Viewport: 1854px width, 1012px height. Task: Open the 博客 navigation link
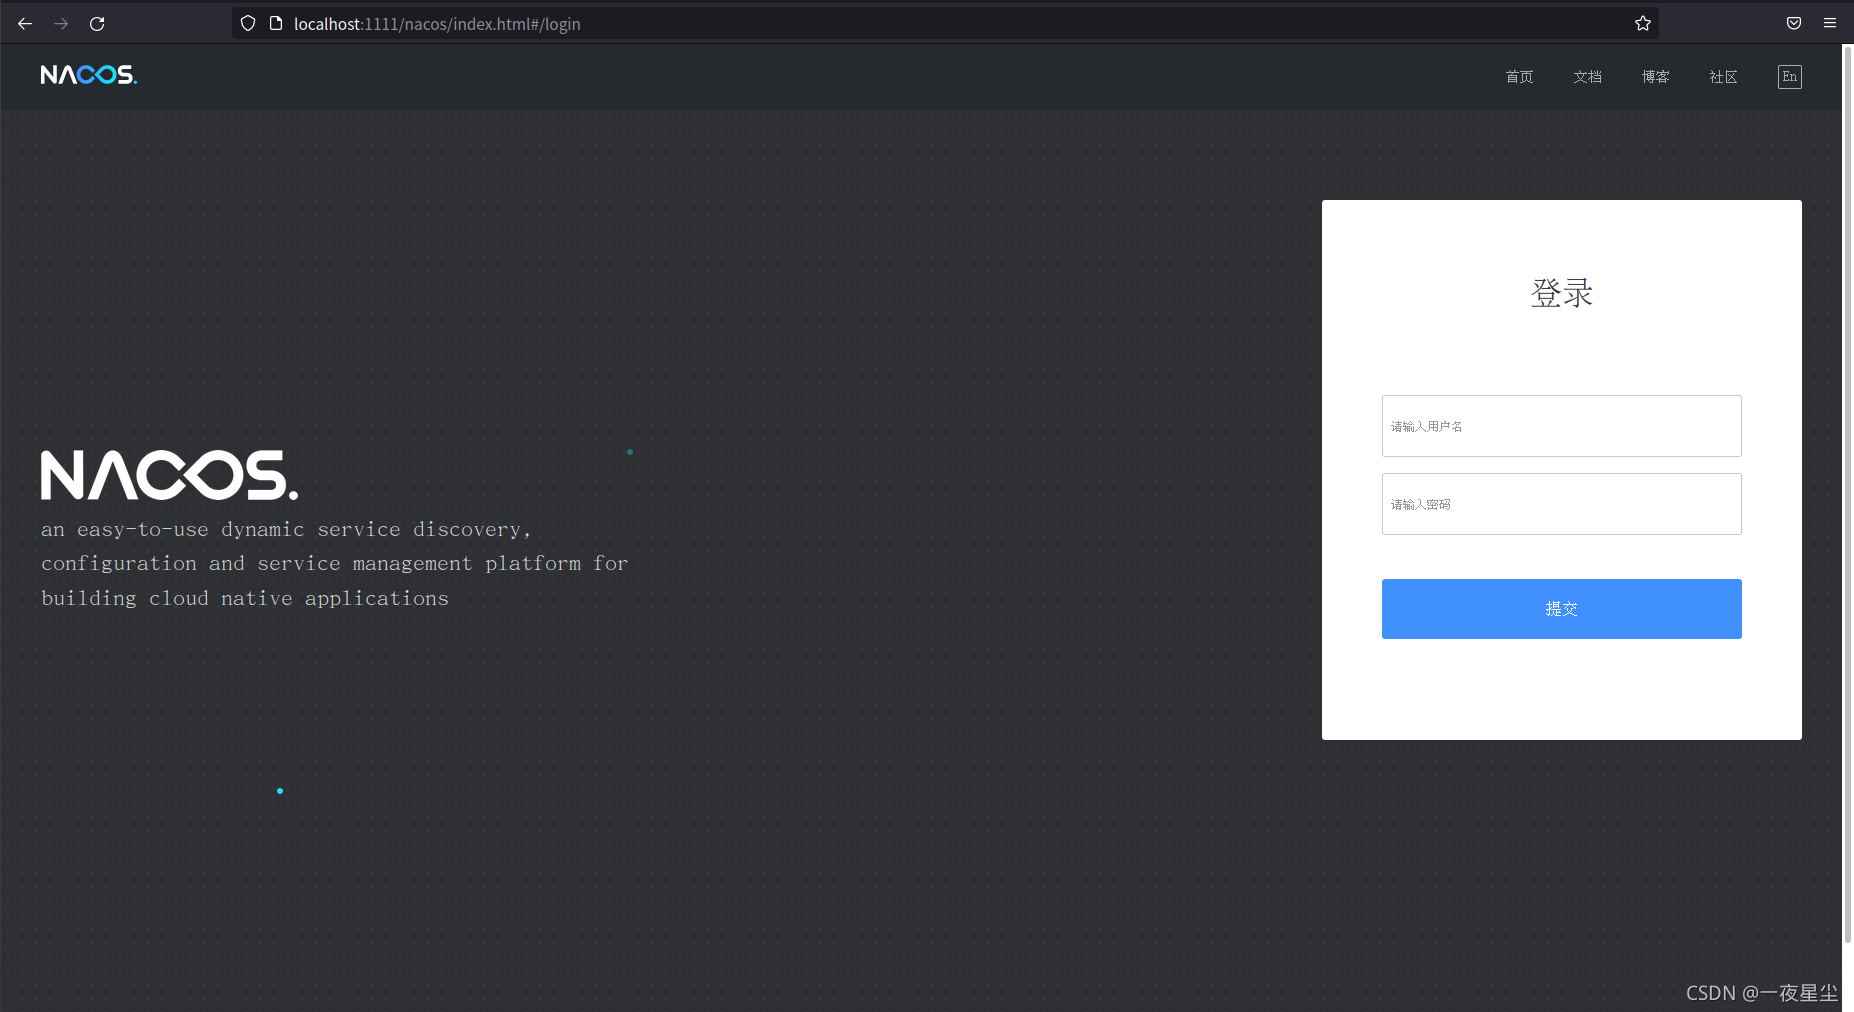1655,77
